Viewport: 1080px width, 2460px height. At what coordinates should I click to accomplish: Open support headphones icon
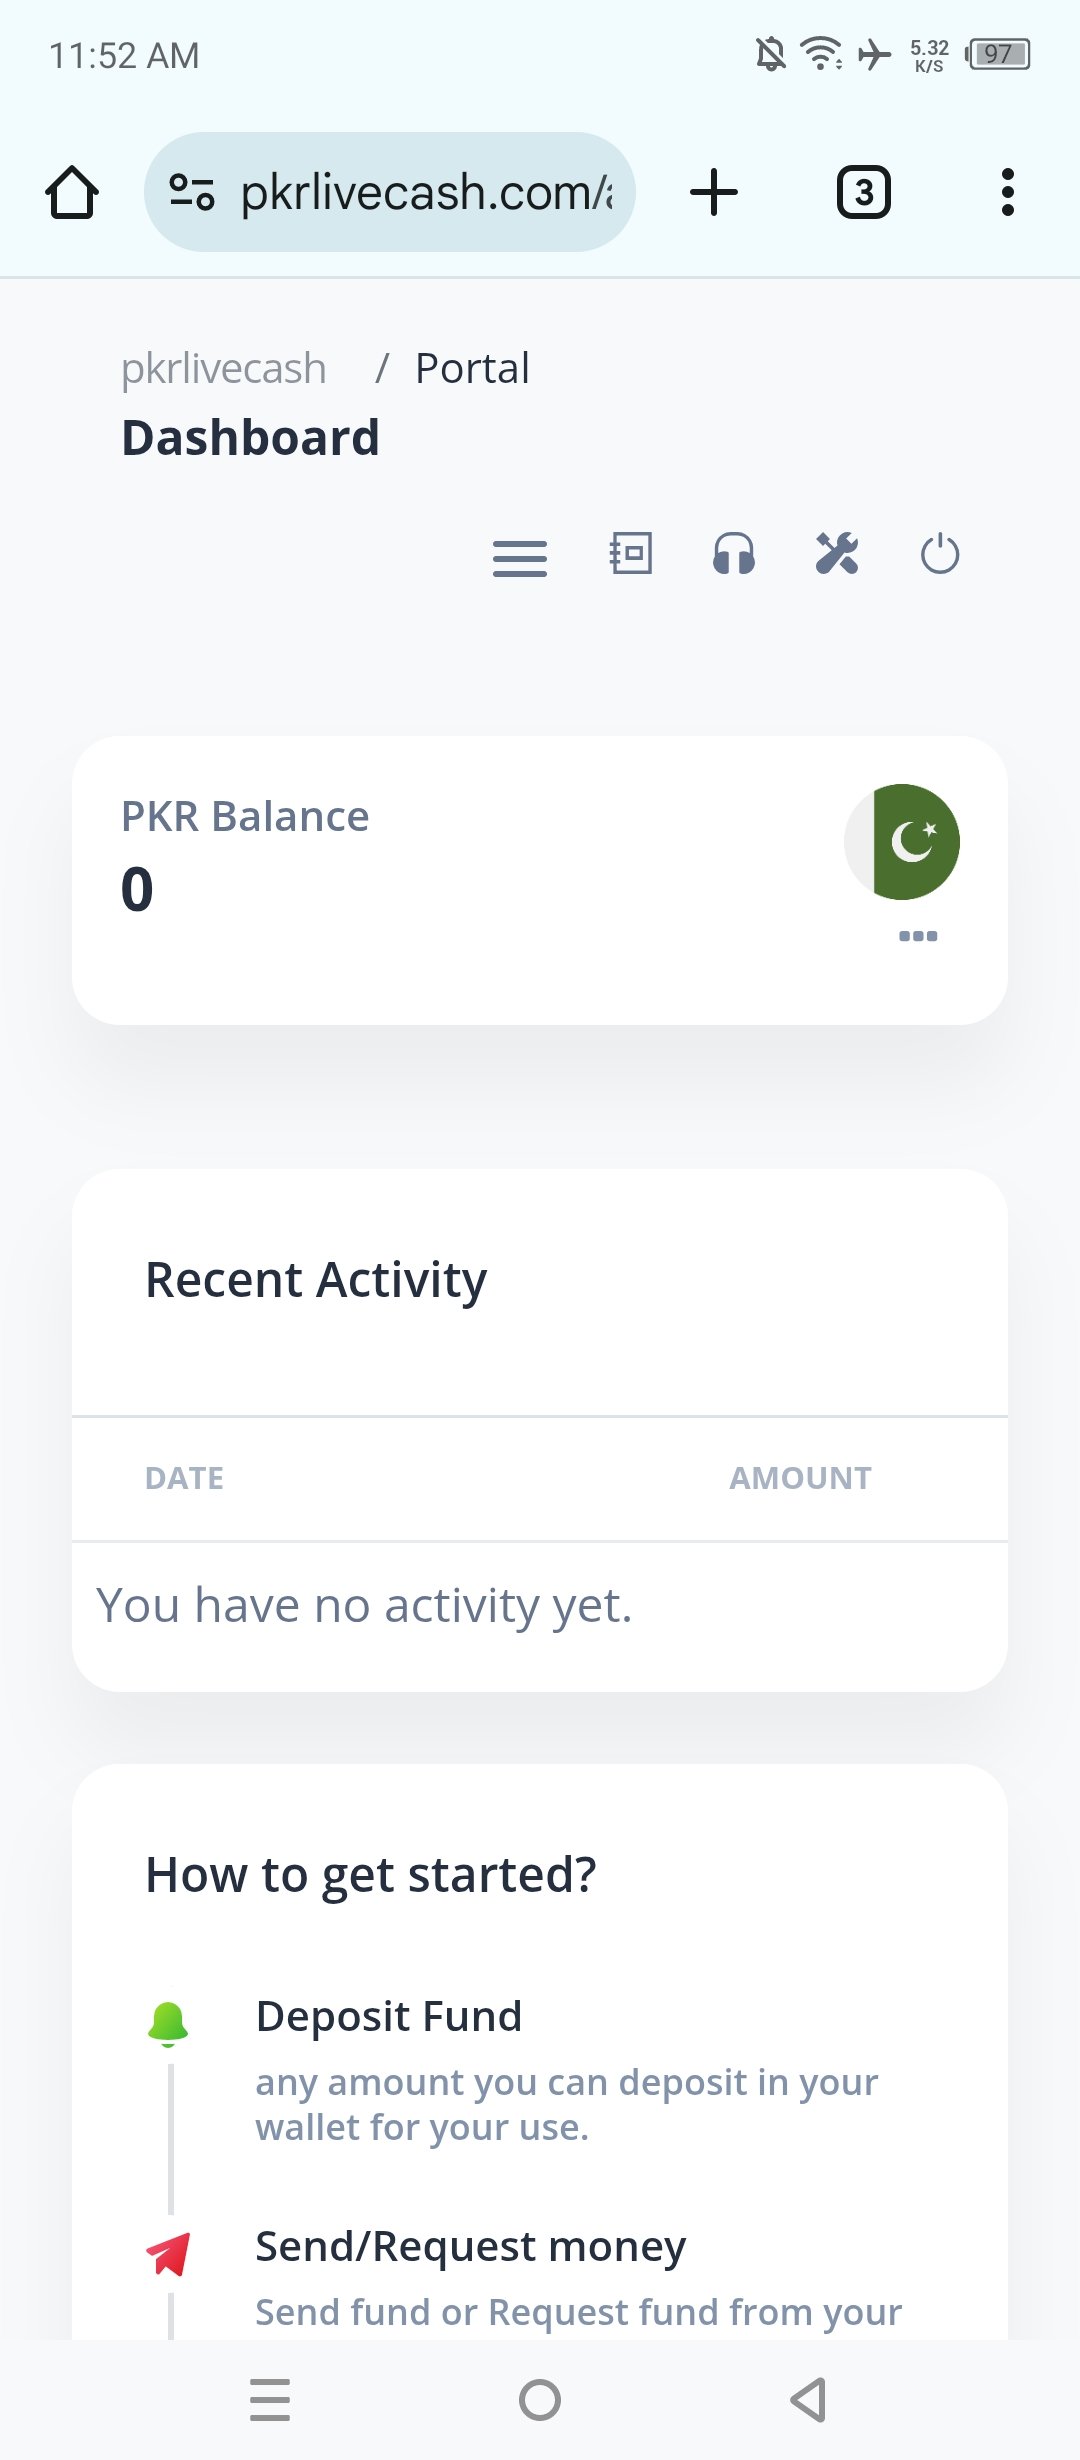(734, 553)
